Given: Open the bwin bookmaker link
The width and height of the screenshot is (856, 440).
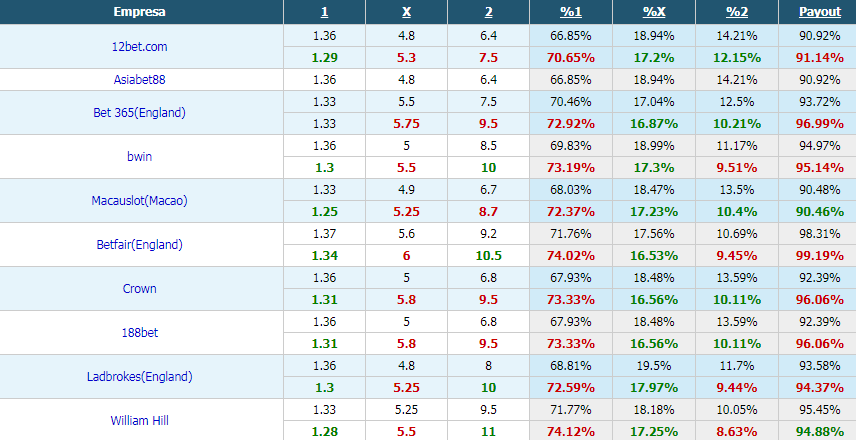Looking at the screenshot, I should pyautogui.click(x=139, y=157).
